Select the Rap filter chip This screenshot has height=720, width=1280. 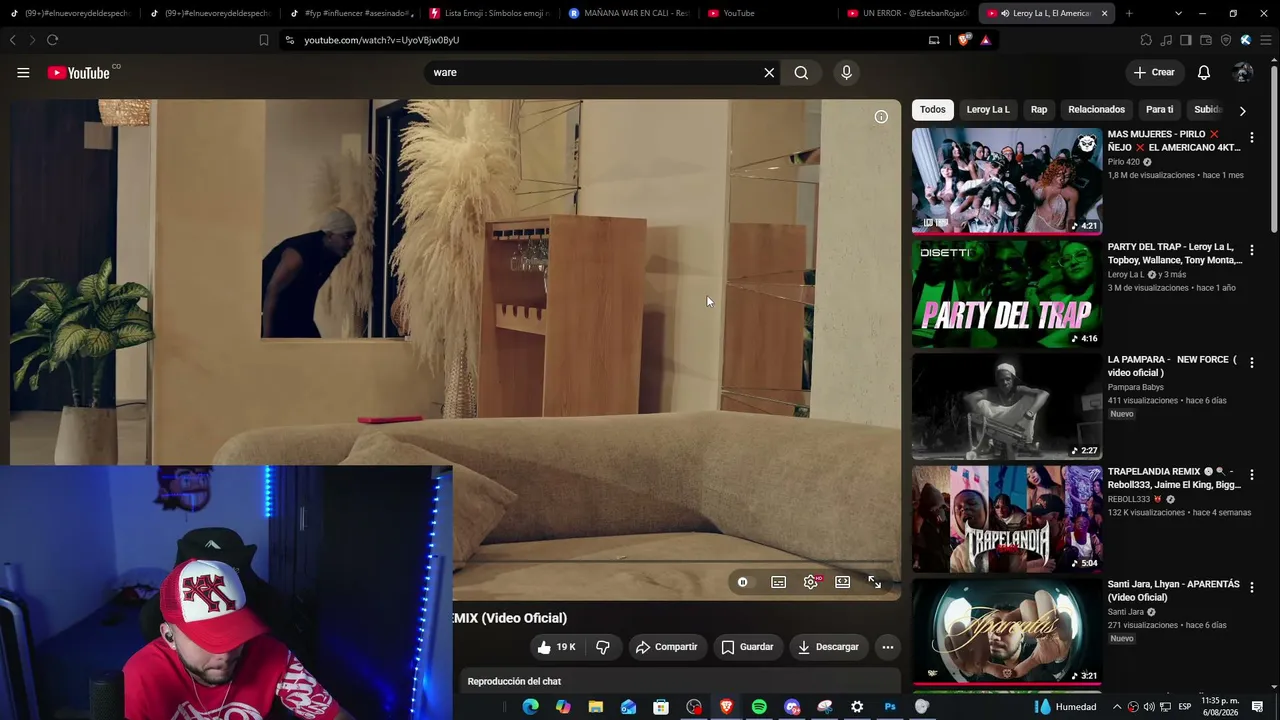pos(1039,109)
